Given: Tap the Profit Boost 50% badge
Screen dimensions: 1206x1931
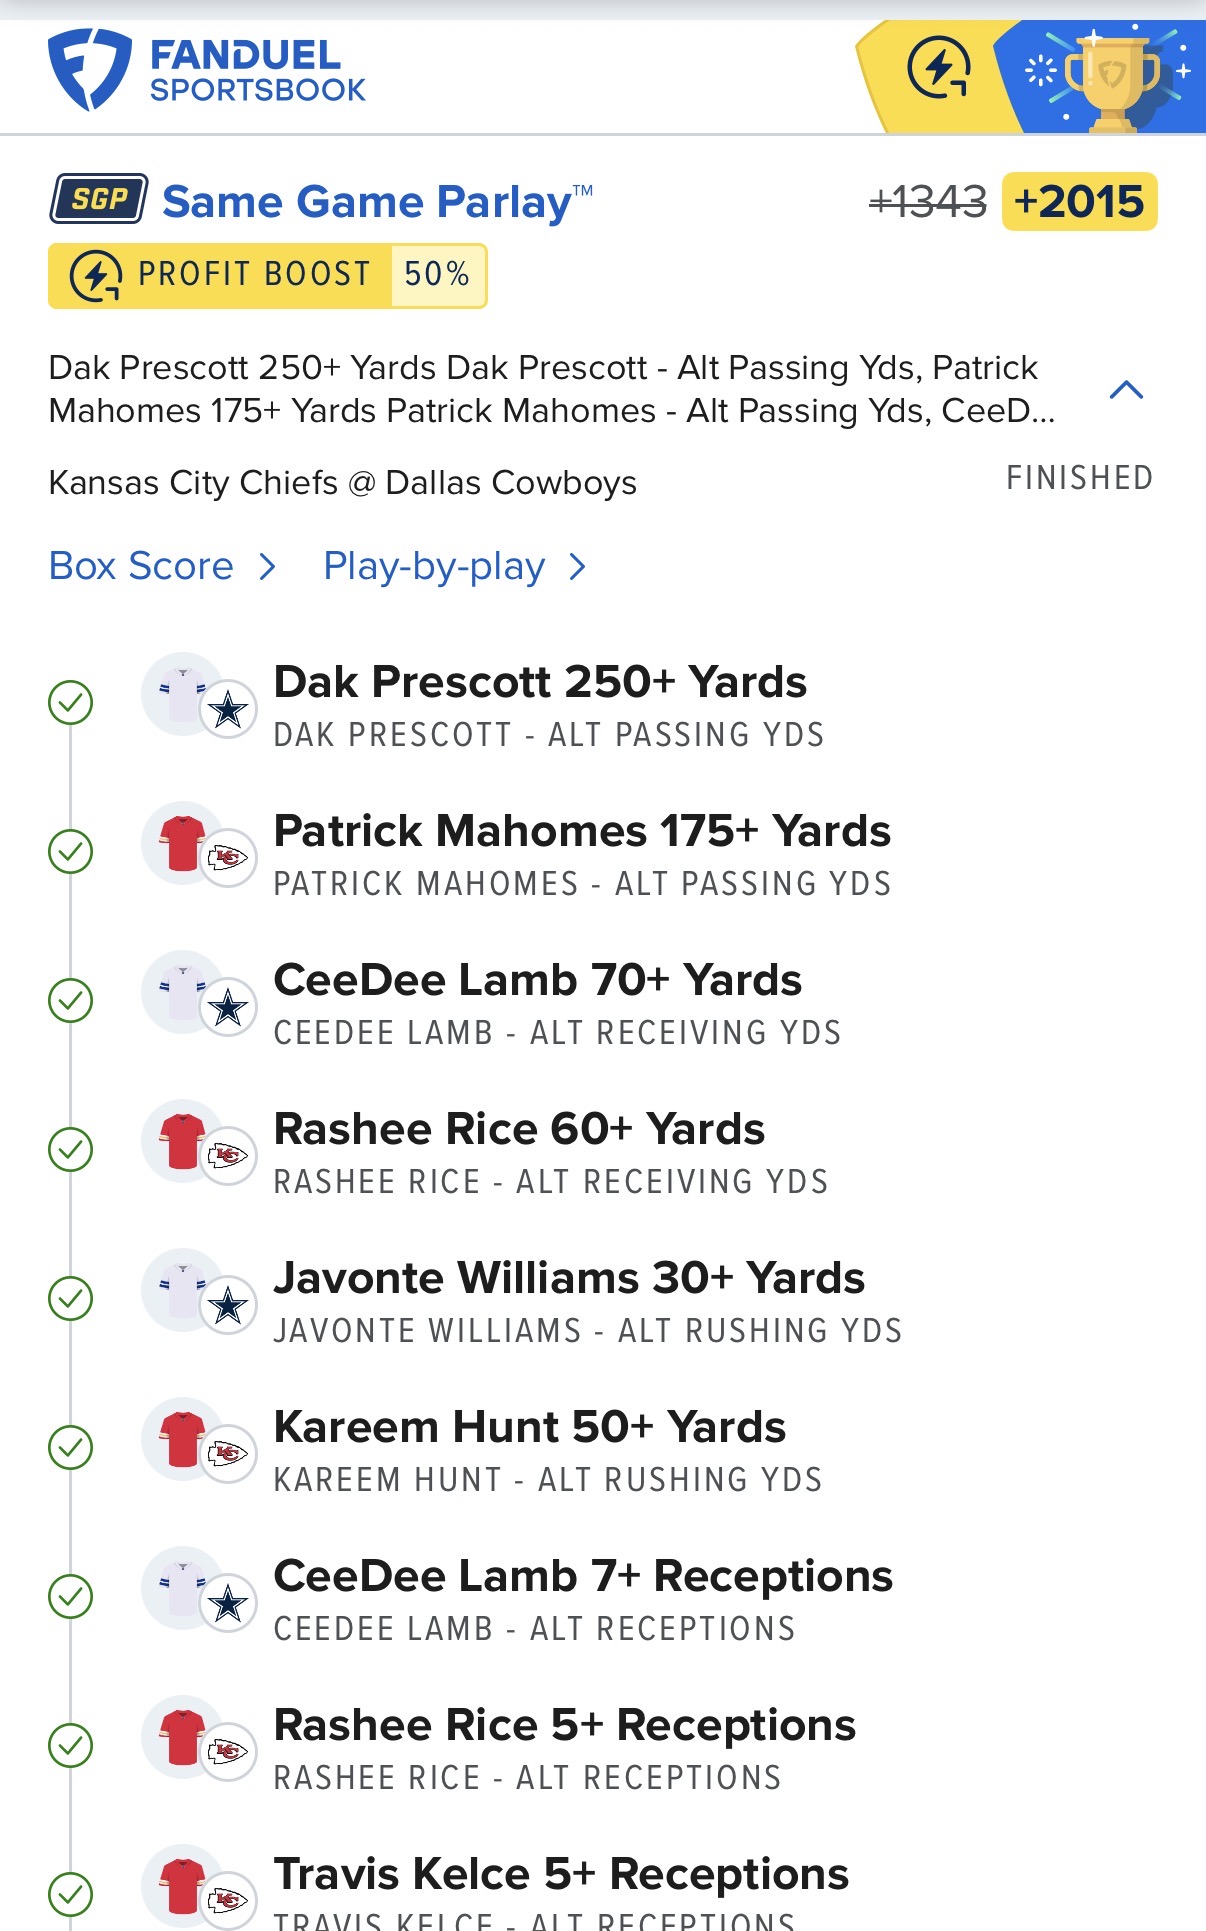Looking at the screenshot, I should [267, 275].
